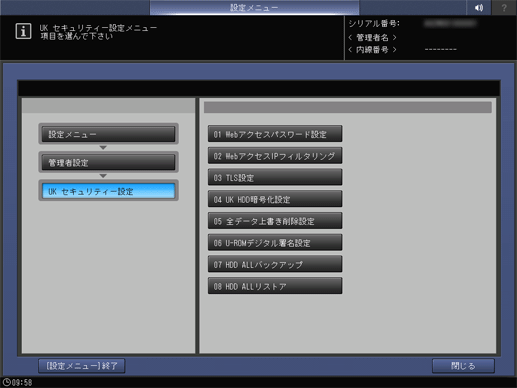The width and height of the screenshot is (517, 388).
Task: Open 07 HDD ALLバックアップ
Action: 275,264
